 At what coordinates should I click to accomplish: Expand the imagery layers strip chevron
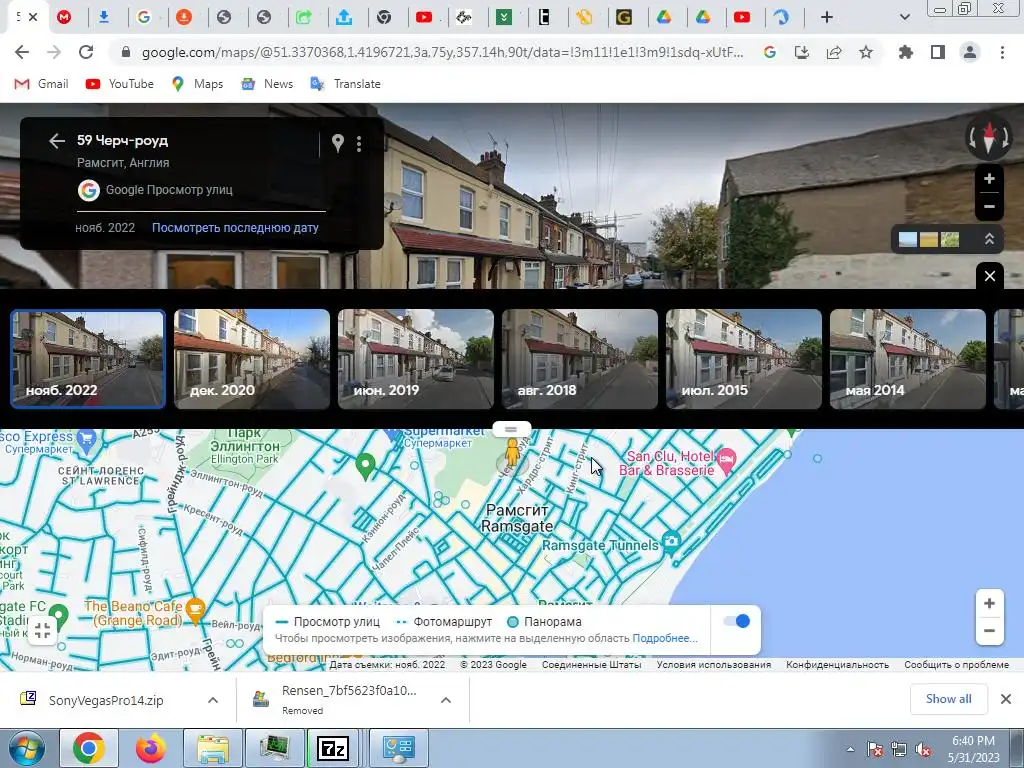[989, 239]
